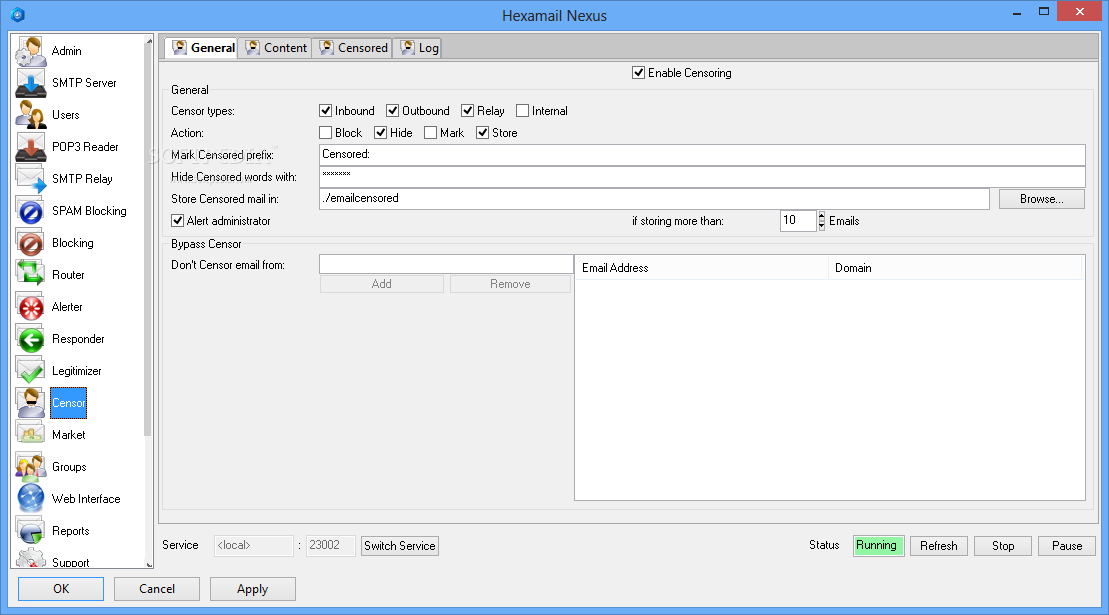
Task: Switch to the Content tab
Action: 276,47
